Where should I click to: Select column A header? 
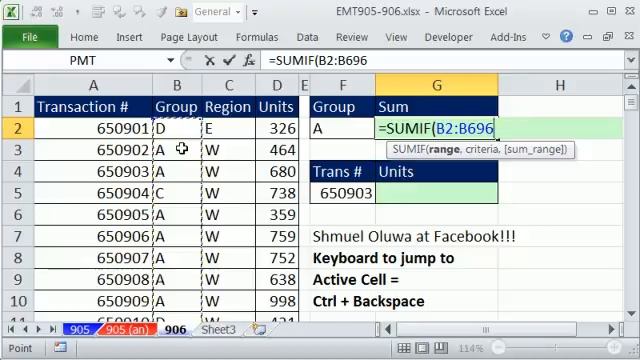click(x=93, y=85)
